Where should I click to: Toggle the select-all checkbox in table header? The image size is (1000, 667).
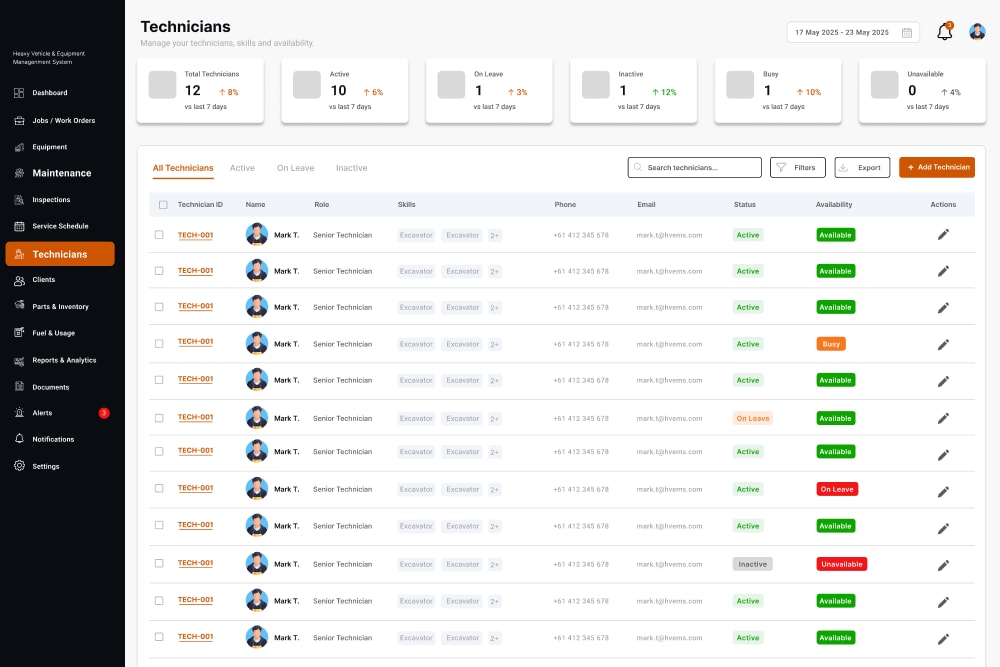(163, 205)
